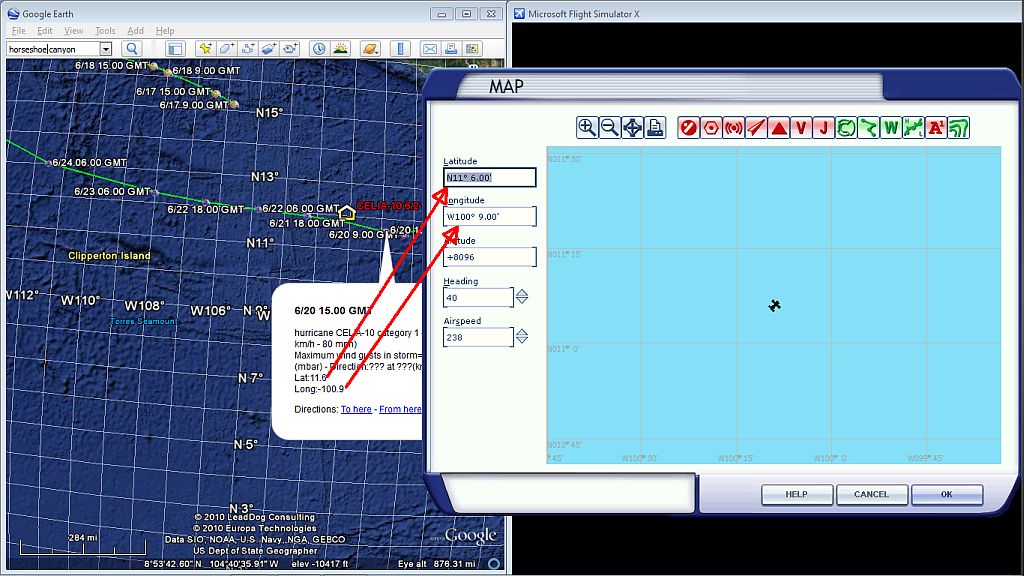The width and height of the screenshot is (1024, 576).
Task: Toggle NDBs display on the map
Action: click(x=733, y=127)
